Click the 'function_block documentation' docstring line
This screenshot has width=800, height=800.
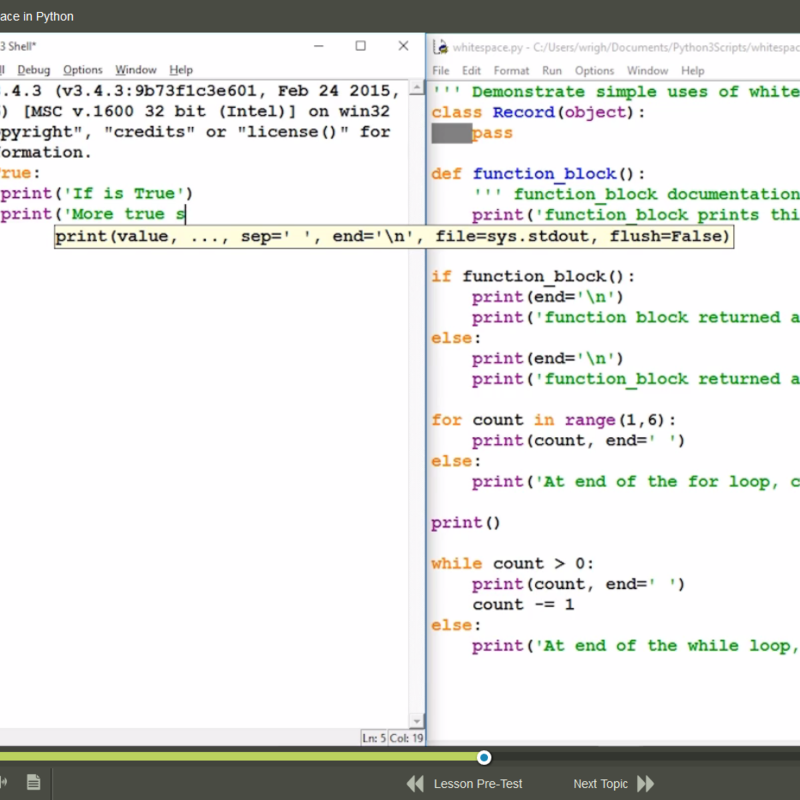[636, 194]
